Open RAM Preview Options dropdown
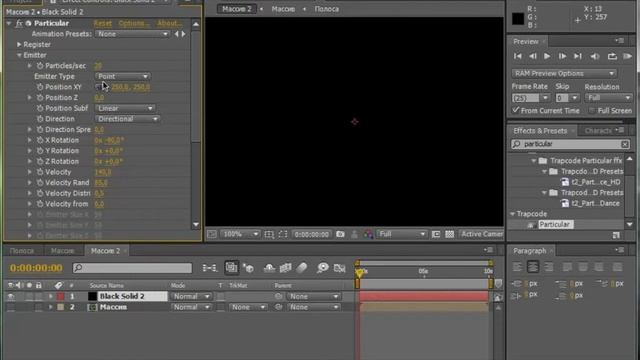The height and width of the screenshot is (360, 640). tap(564, 73)
